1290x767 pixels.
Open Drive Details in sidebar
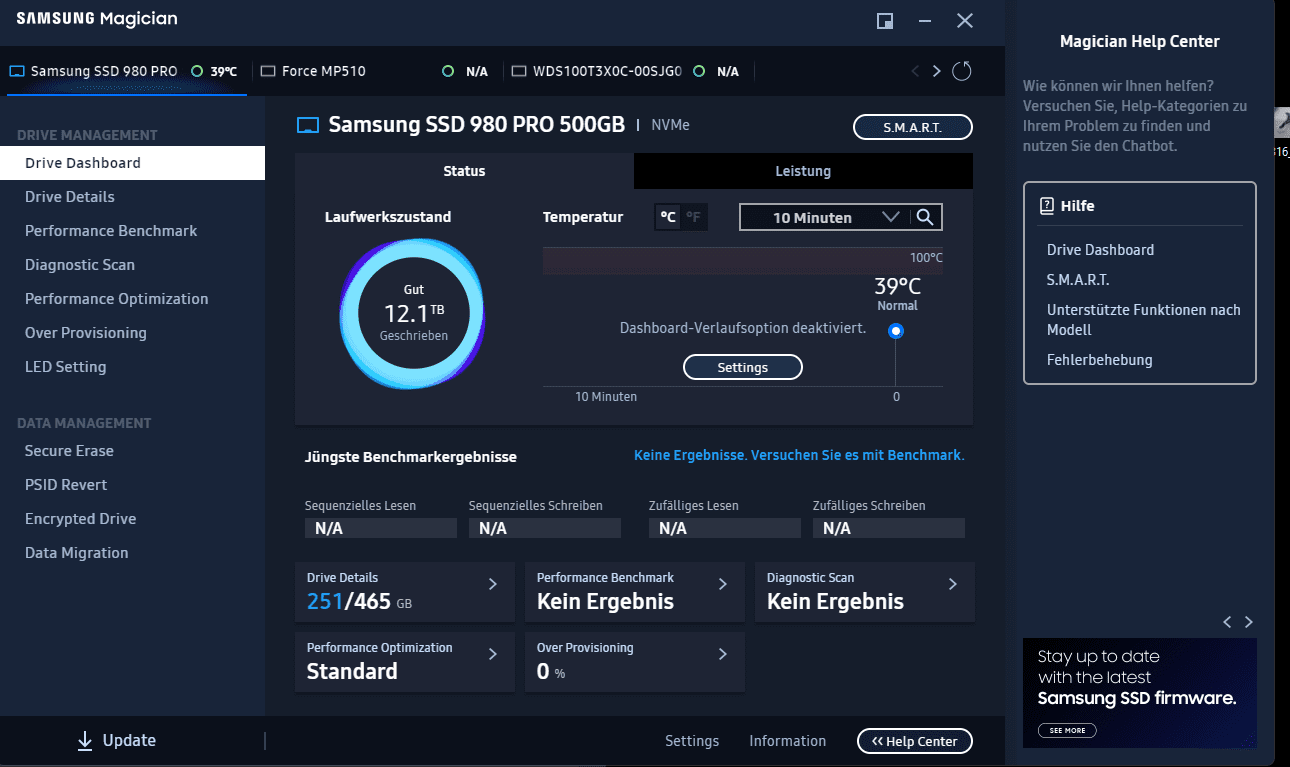(132, 197)
